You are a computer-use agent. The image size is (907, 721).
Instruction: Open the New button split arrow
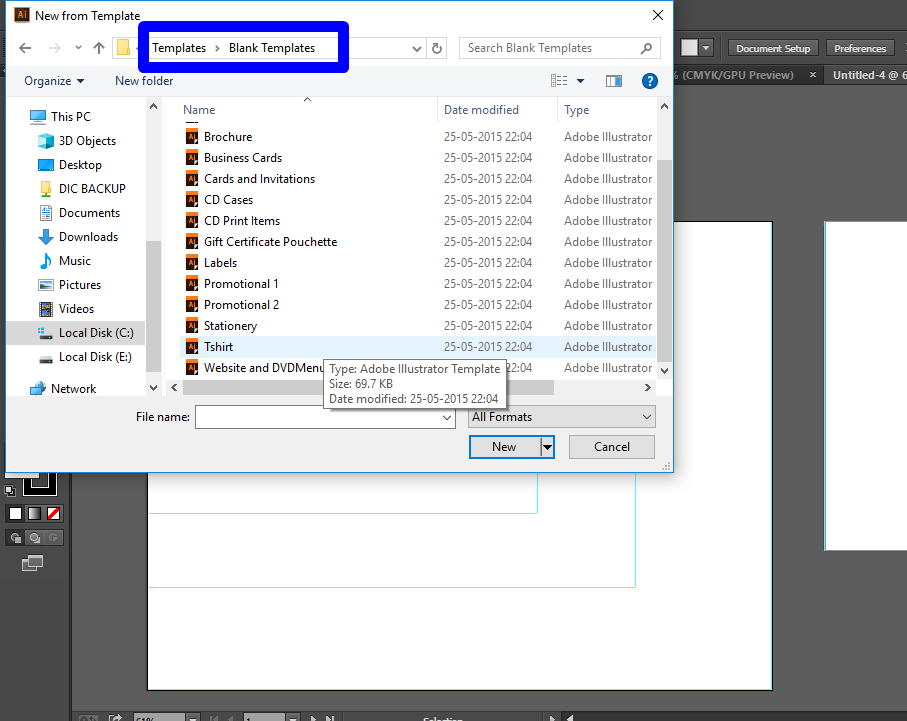[x=547, y=447]
